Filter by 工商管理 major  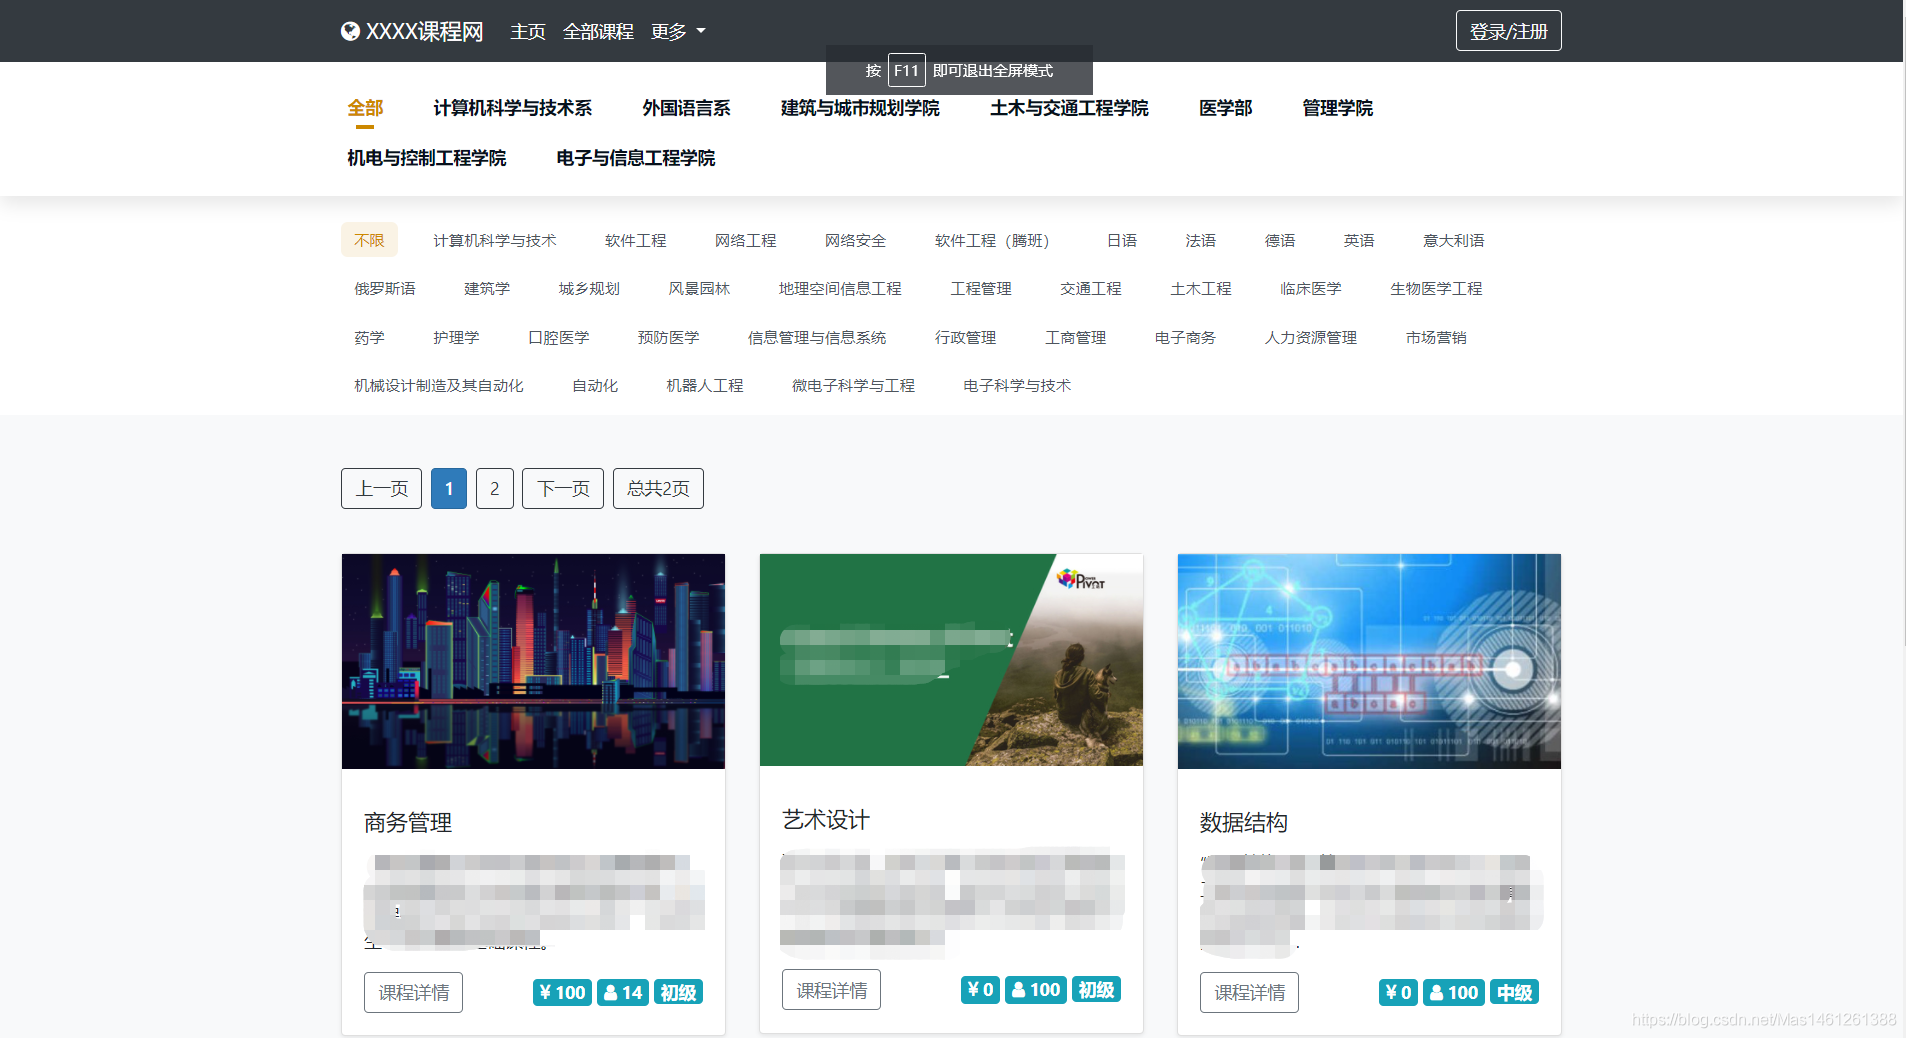coord(1076,337)
